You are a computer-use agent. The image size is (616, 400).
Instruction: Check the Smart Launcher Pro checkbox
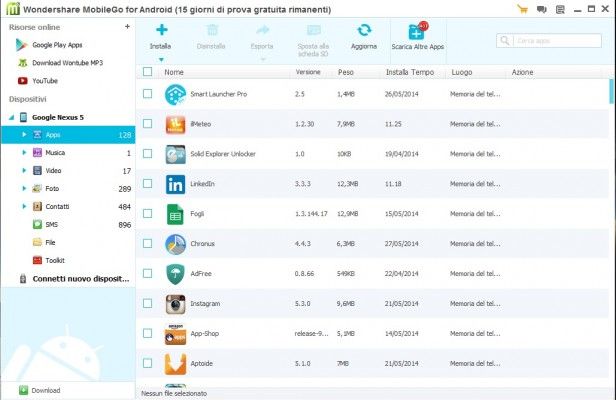(x=147, y=94)
